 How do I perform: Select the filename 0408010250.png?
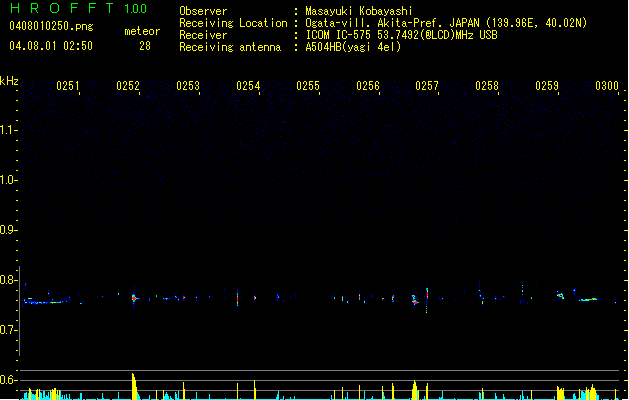pos(51,27)
